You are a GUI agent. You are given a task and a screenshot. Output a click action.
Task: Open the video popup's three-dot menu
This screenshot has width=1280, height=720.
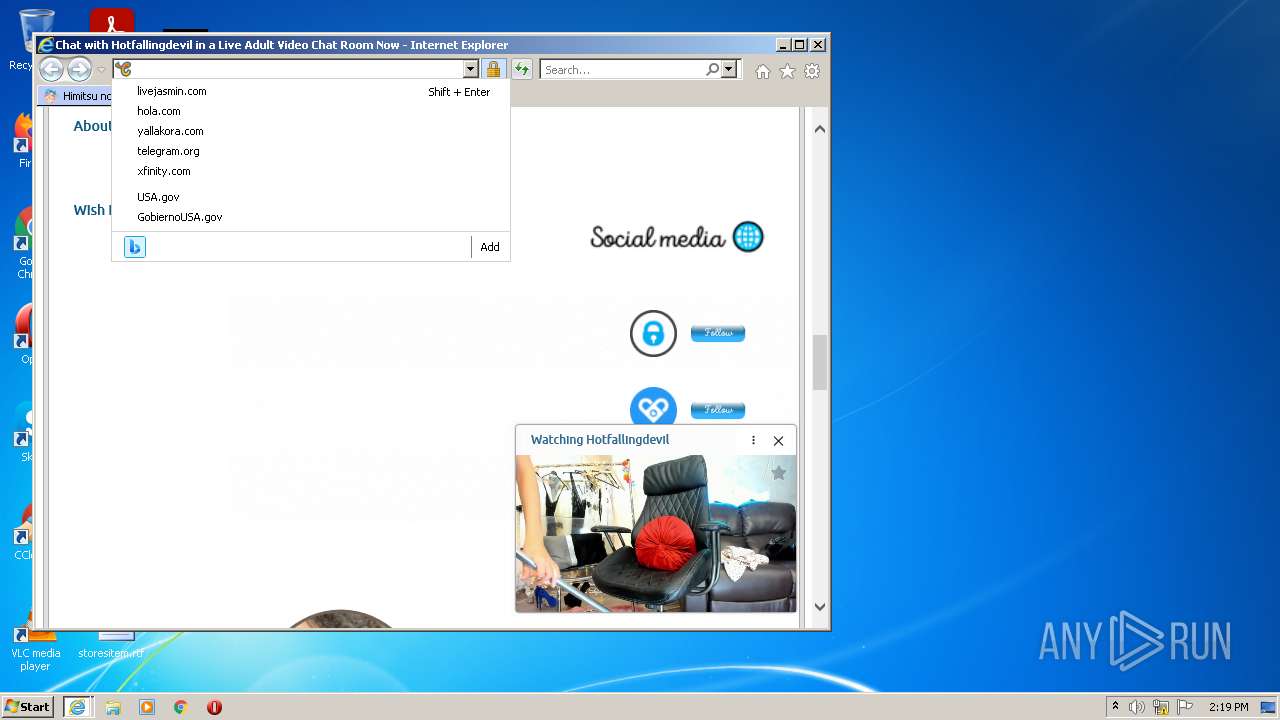coord(753,440)
